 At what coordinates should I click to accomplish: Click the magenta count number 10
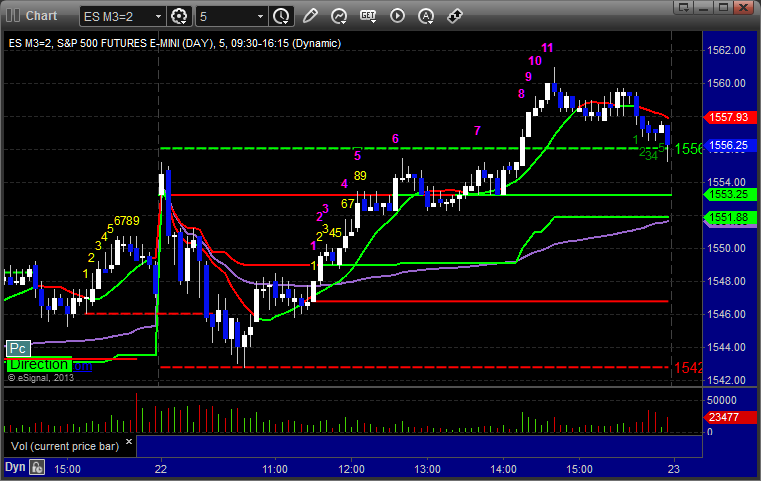(534, 61)
